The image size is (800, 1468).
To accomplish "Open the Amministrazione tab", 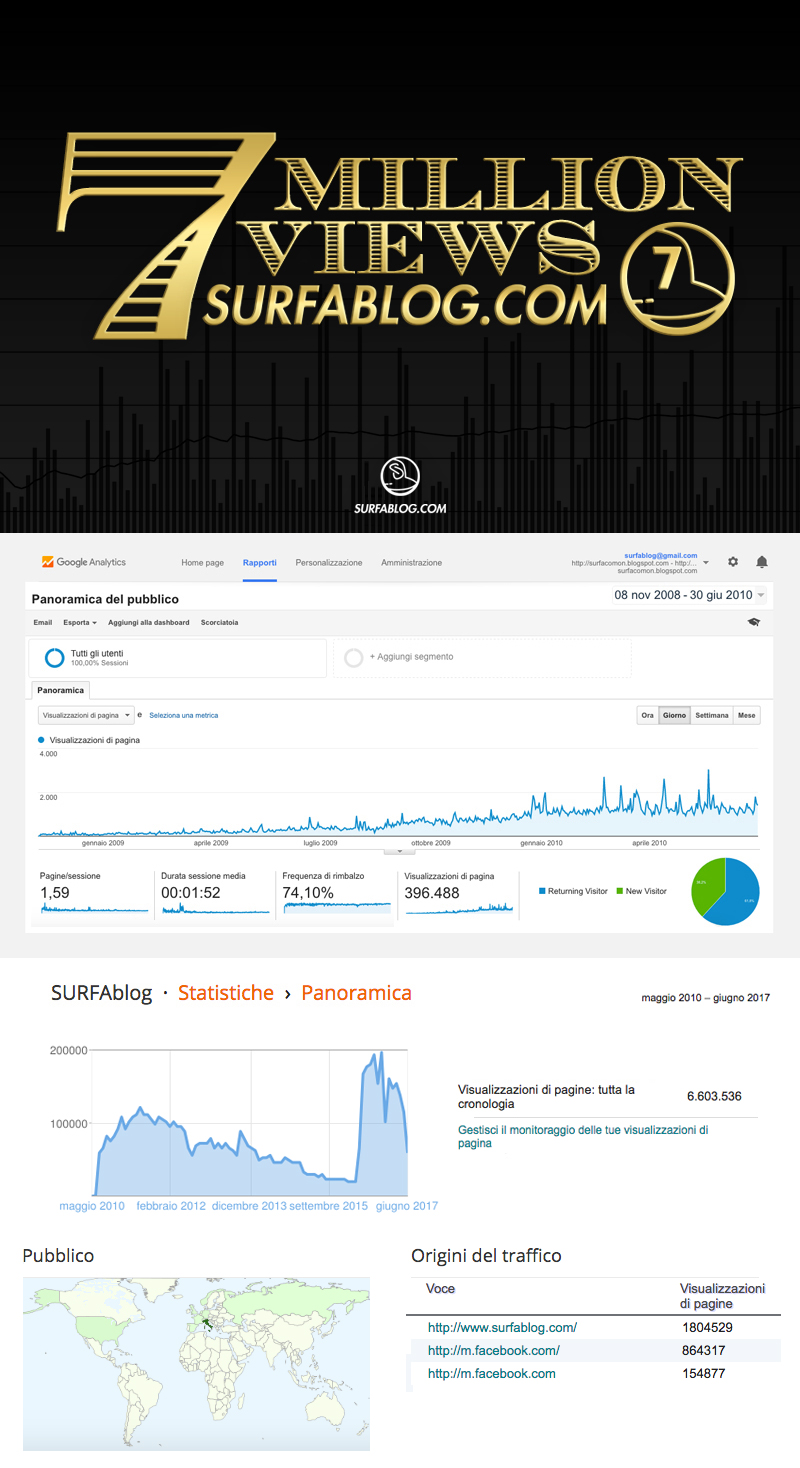I will click(411, 563).
